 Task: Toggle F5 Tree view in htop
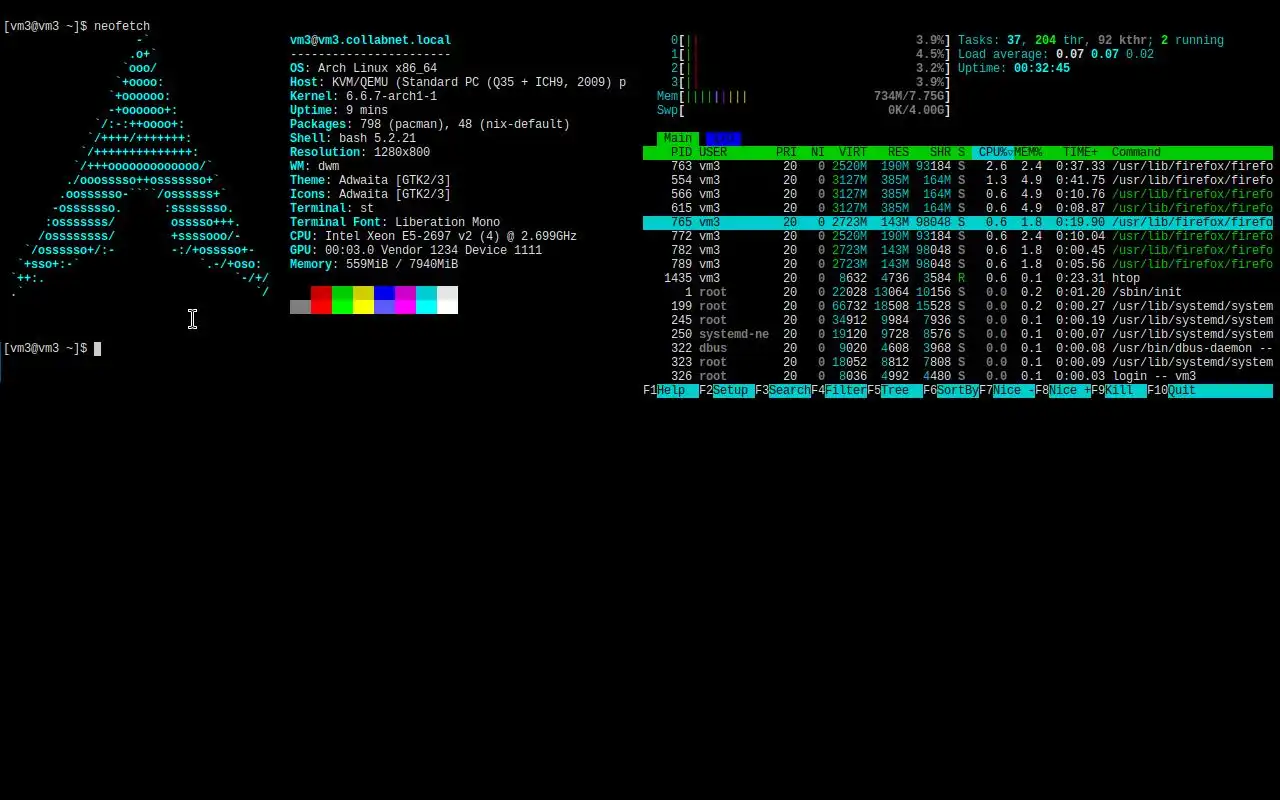pyautogui.click(x=895, y=390)
